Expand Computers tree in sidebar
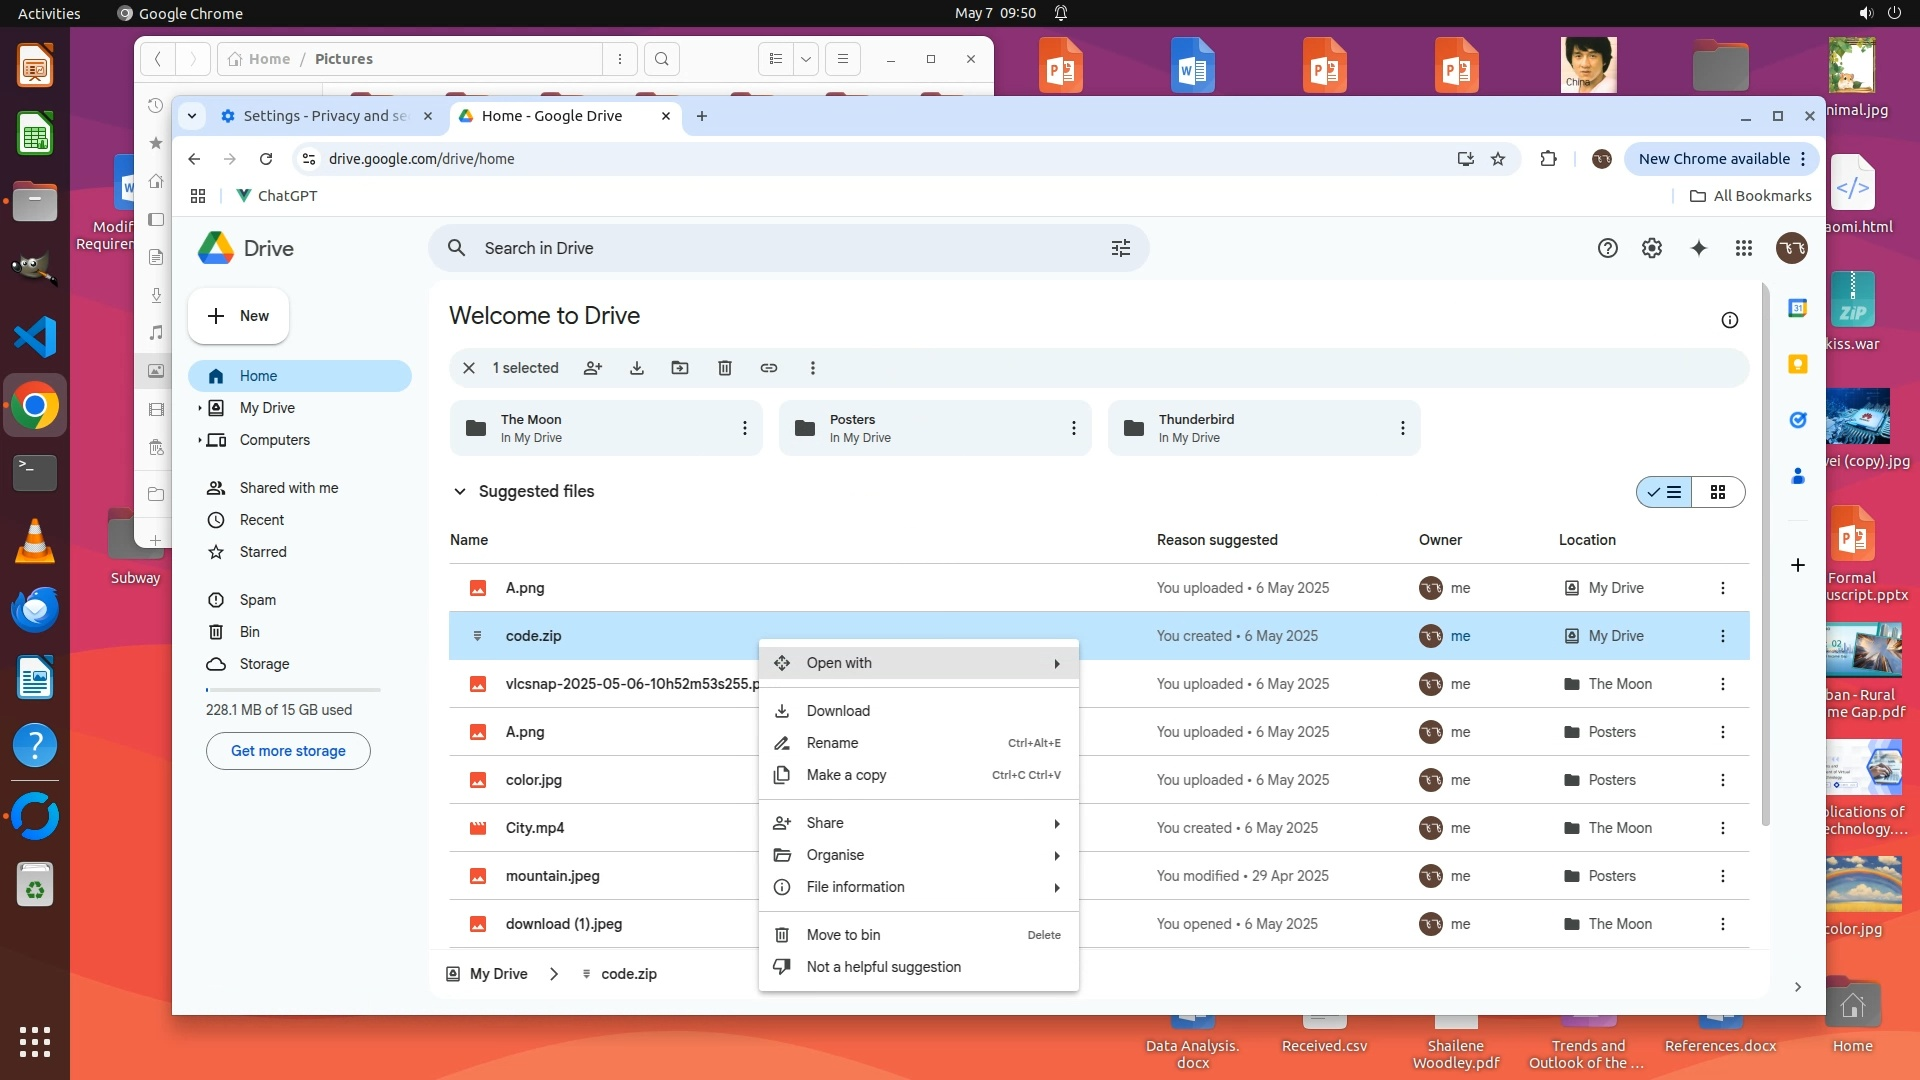1920x1080 pixels. pyautogui.click(x=200, y=440)
